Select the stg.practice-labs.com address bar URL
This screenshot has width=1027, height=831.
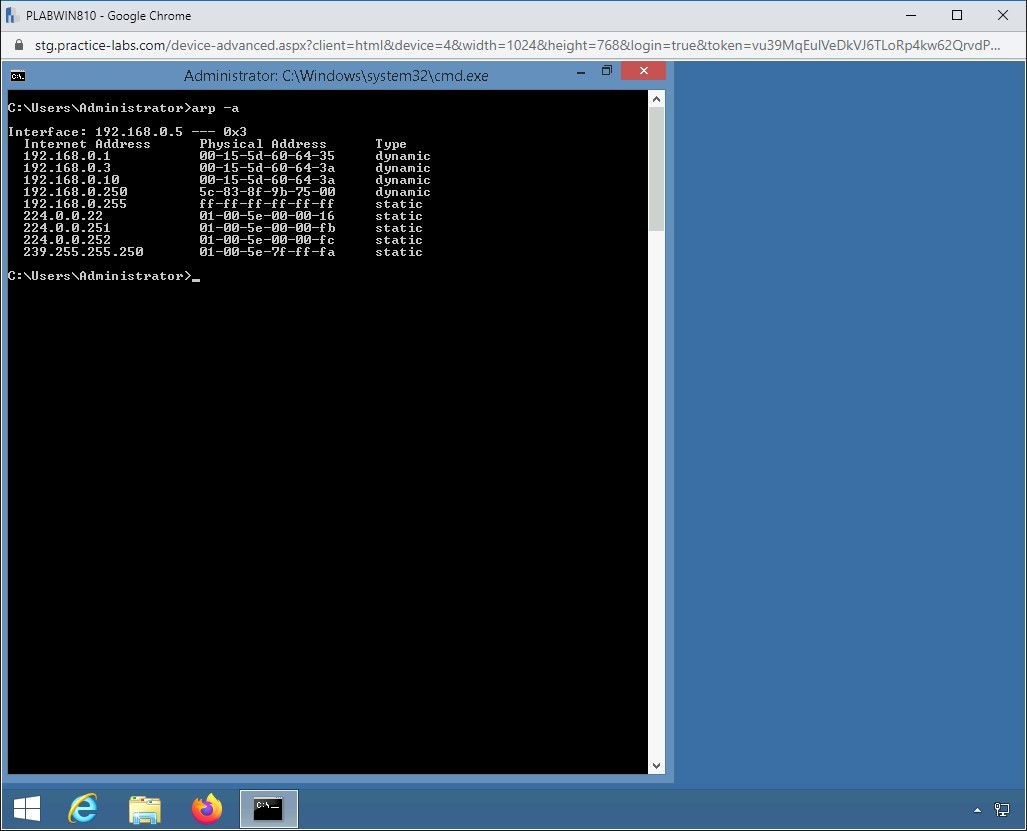coord(300,45)
